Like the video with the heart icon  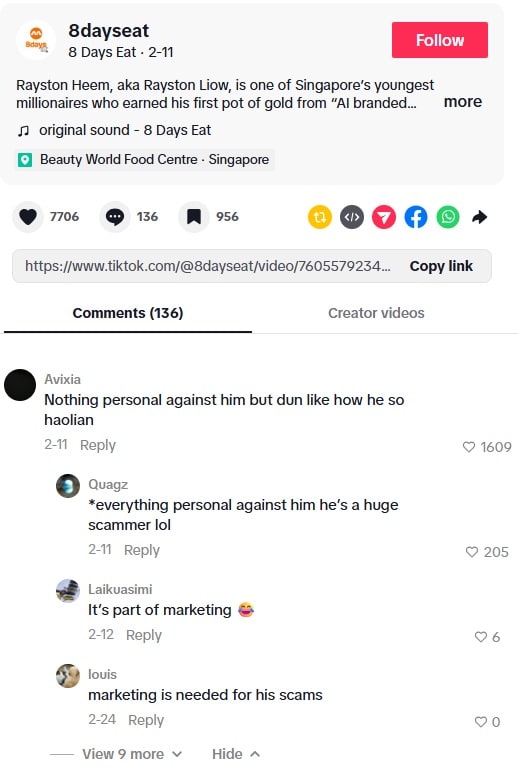[x=28, y=217]
